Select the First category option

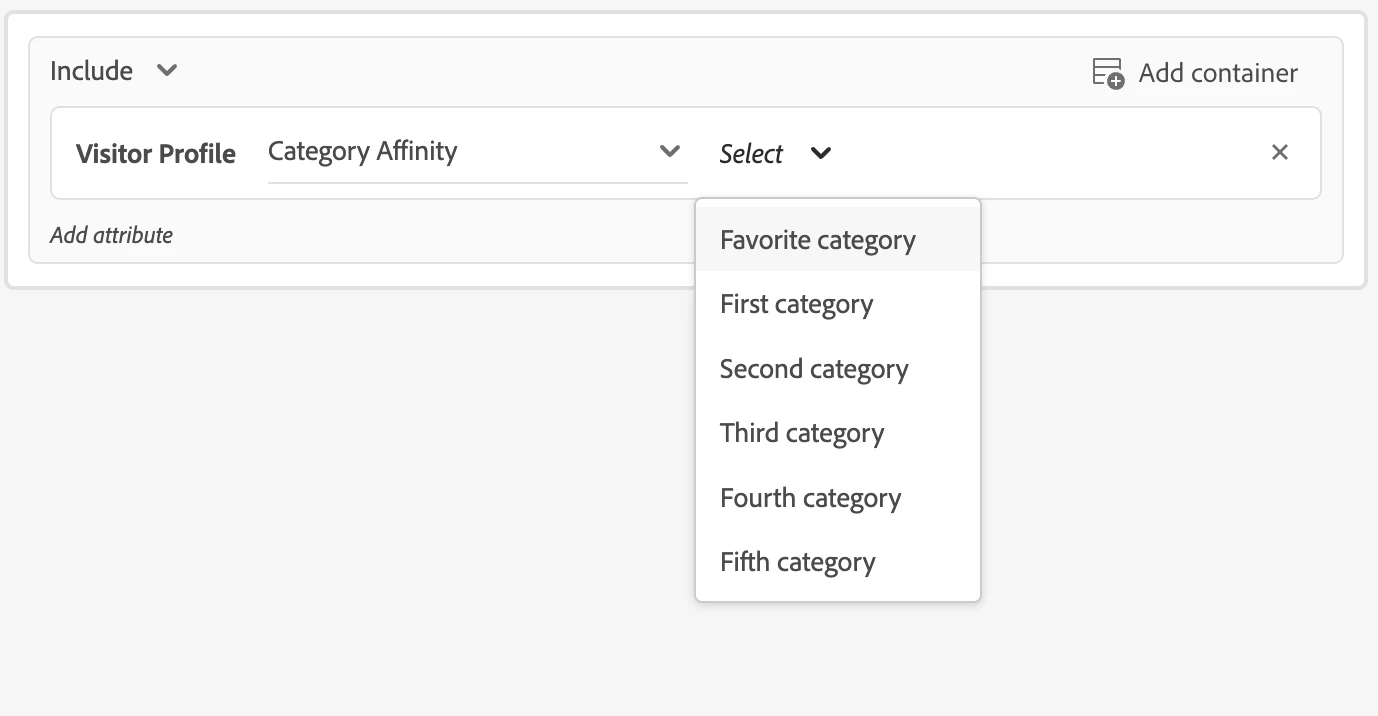pos(796,304)
